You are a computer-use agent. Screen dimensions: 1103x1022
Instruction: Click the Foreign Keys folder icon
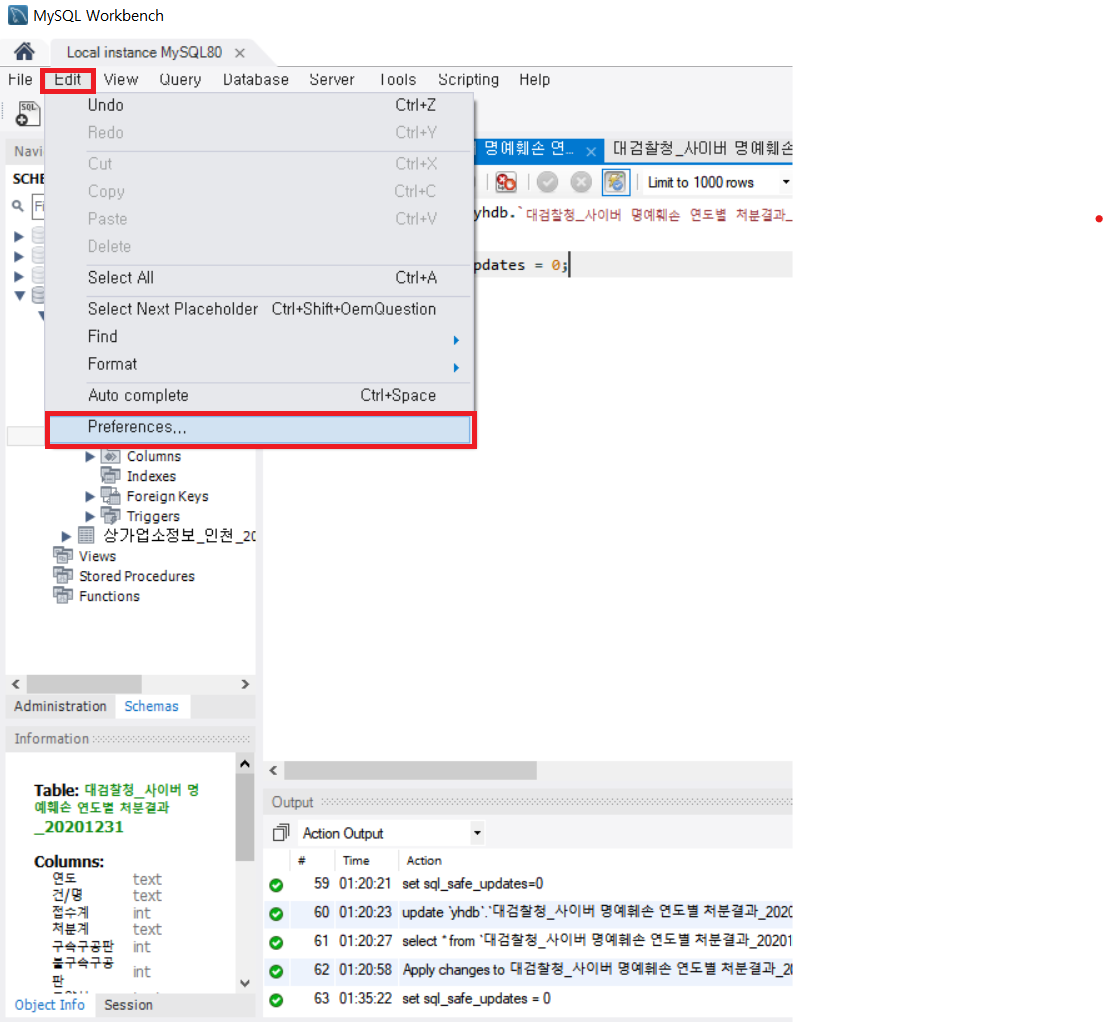point(110,495)
